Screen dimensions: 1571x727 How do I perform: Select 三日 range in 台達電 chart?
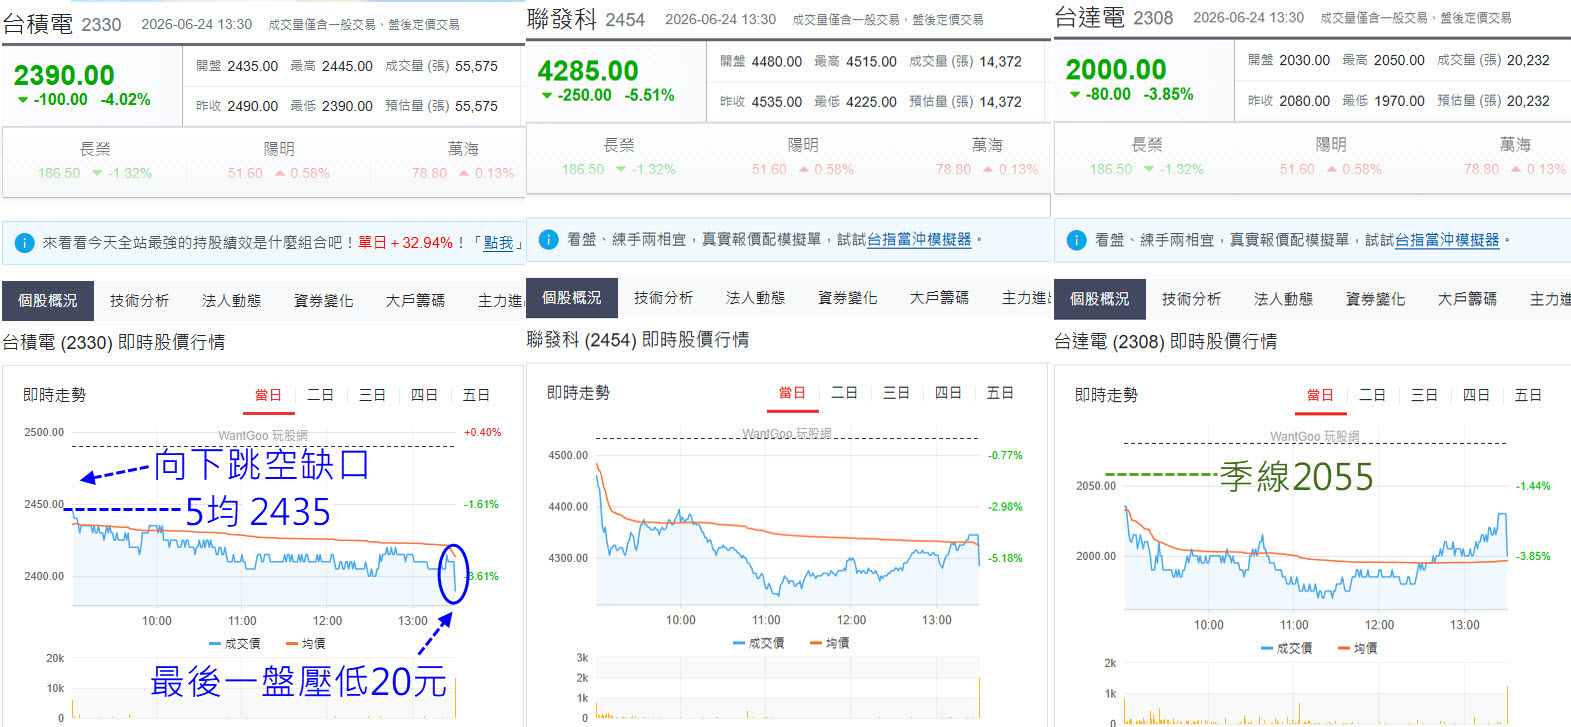pyautogui.click(x=1424, y=395)
